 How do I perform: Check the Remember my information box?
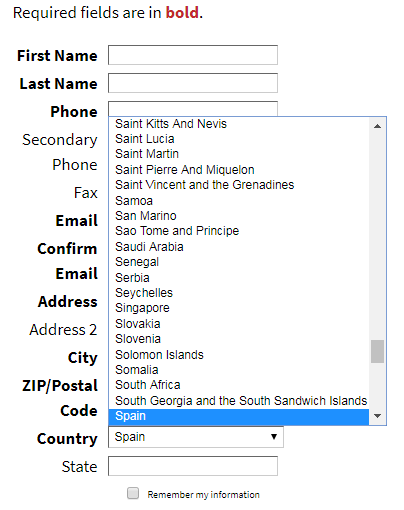pyautogui.click(x=133, y=493)
